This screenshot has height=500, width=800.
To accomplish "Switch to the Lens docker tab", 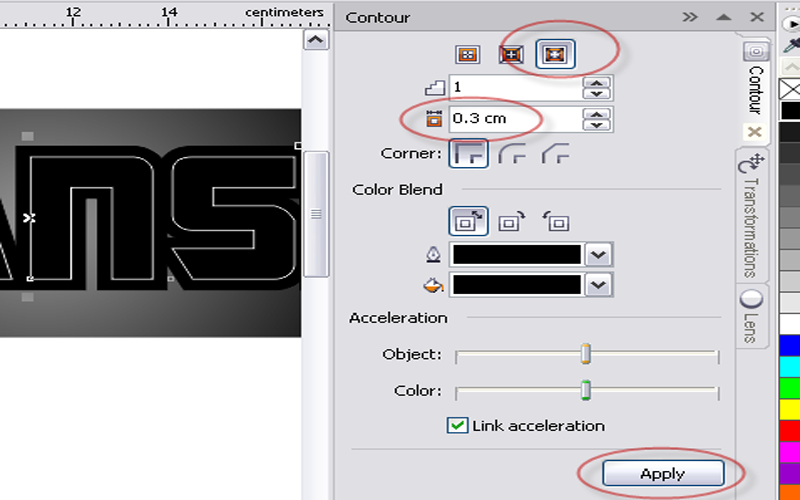I will coord(751,316).
